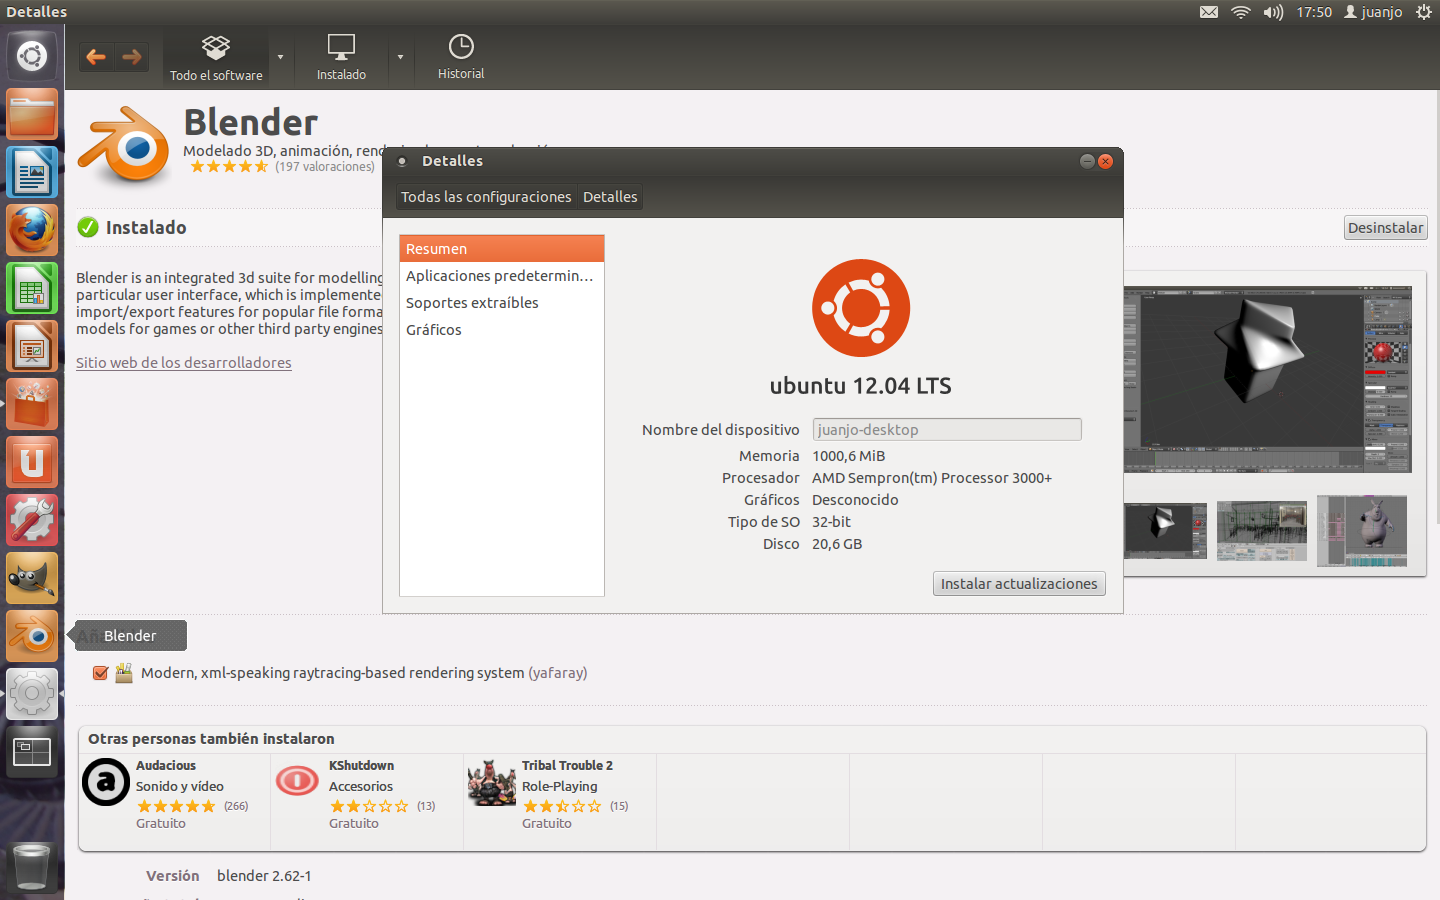This screenshot has width=1440, height=900.
Task: Select Soportes extraíbles in the sidebar
Action: tap(502, 303)
